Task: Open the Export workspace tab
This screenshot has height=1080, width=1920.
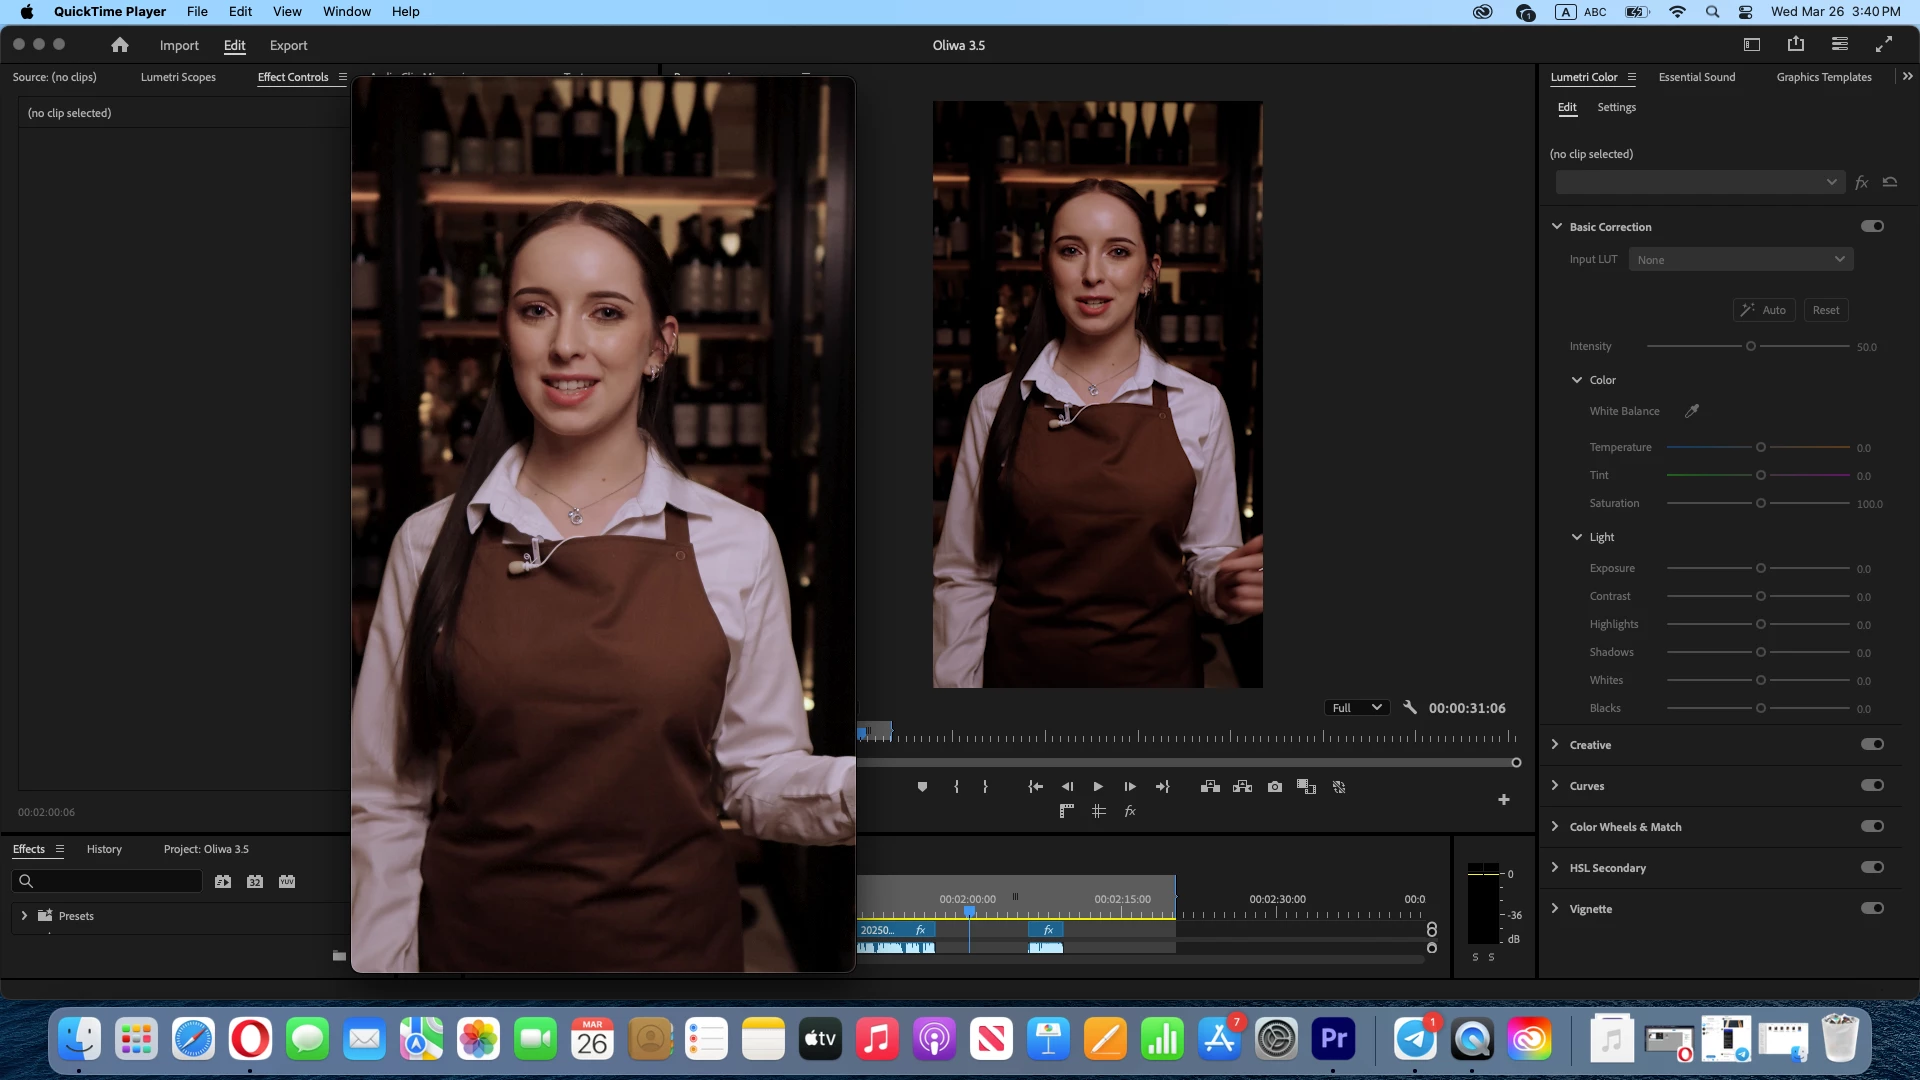Action: click(288, 46)
